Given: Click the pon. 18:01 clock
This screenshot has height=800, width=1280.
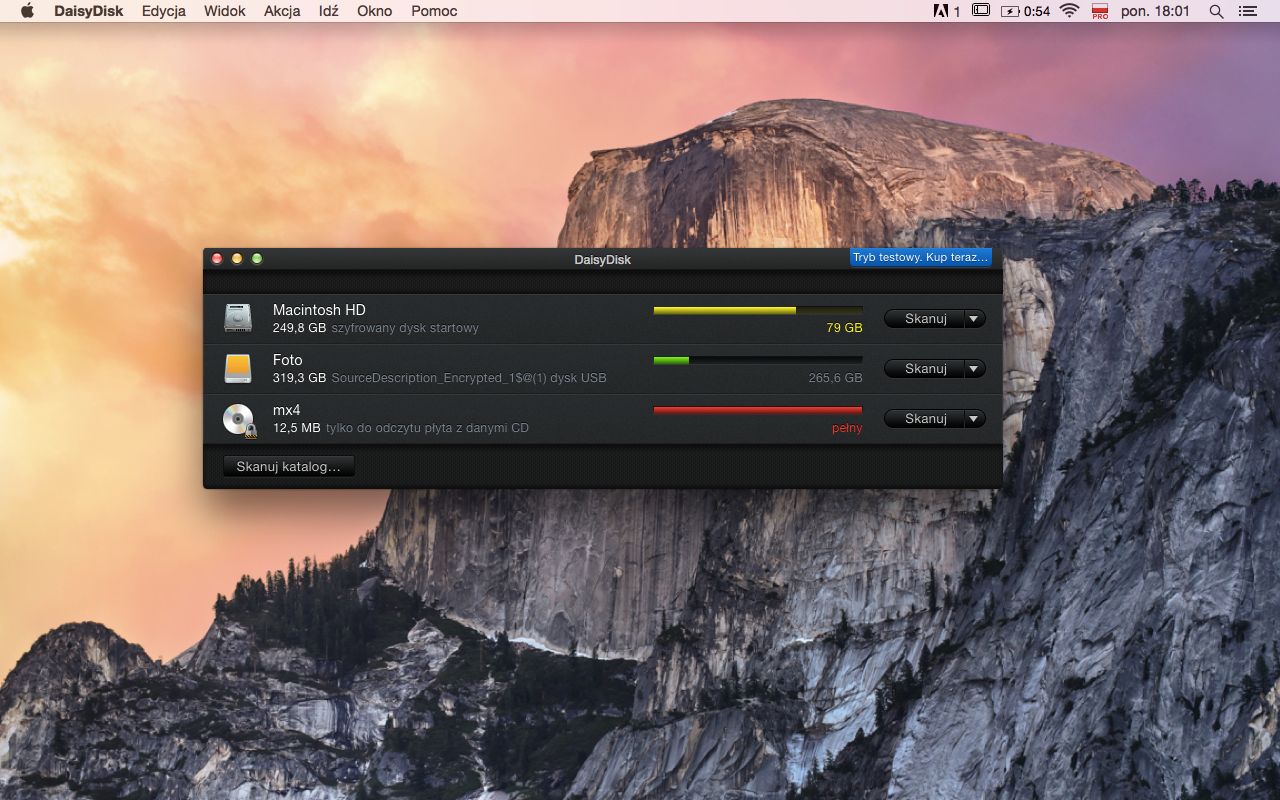Looking at the screenshot, I should pos(1155,11).
